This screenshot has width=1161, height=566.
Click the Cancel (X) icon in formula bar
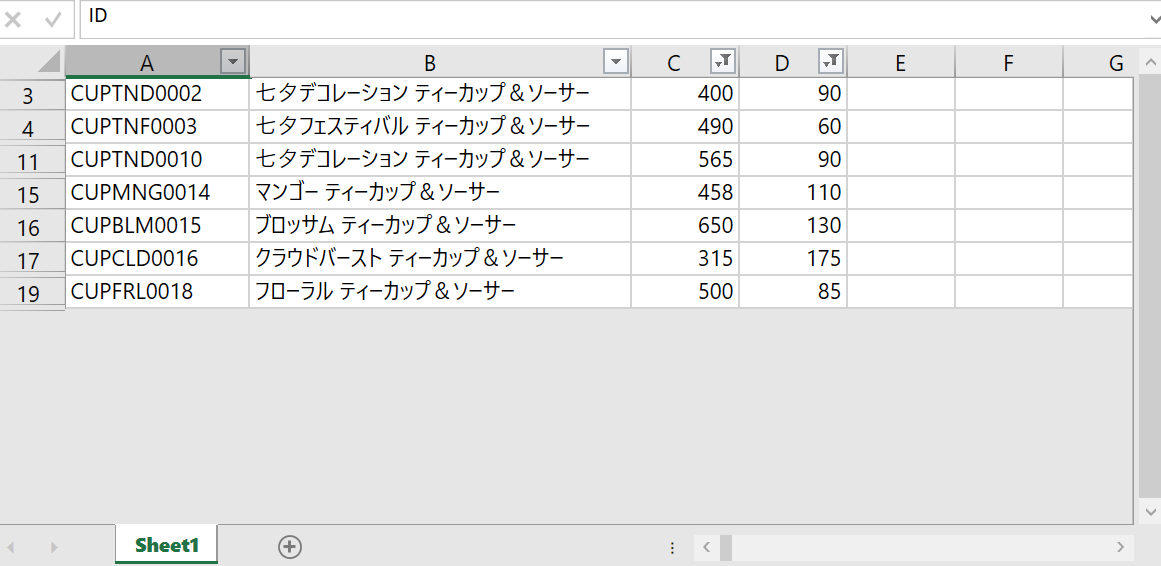point(14,19)
